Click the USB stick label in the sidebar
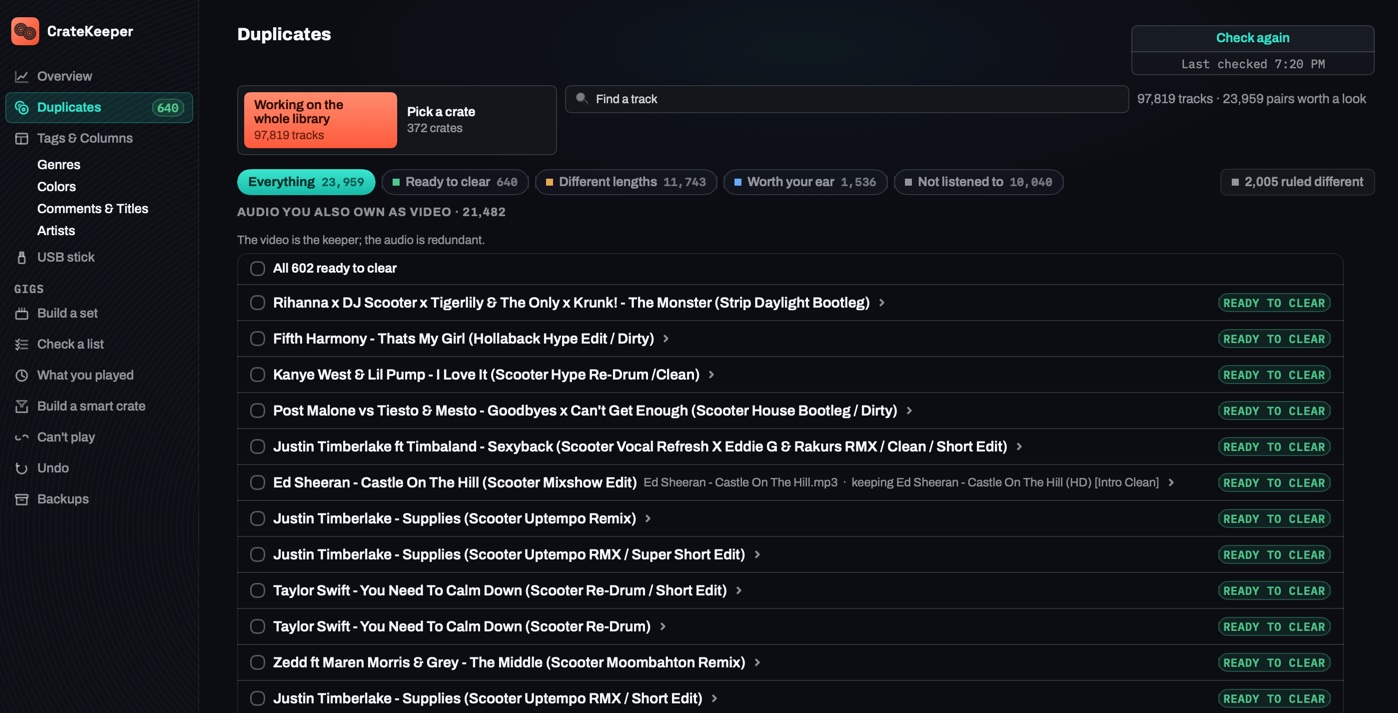 (x=66, y=257)
